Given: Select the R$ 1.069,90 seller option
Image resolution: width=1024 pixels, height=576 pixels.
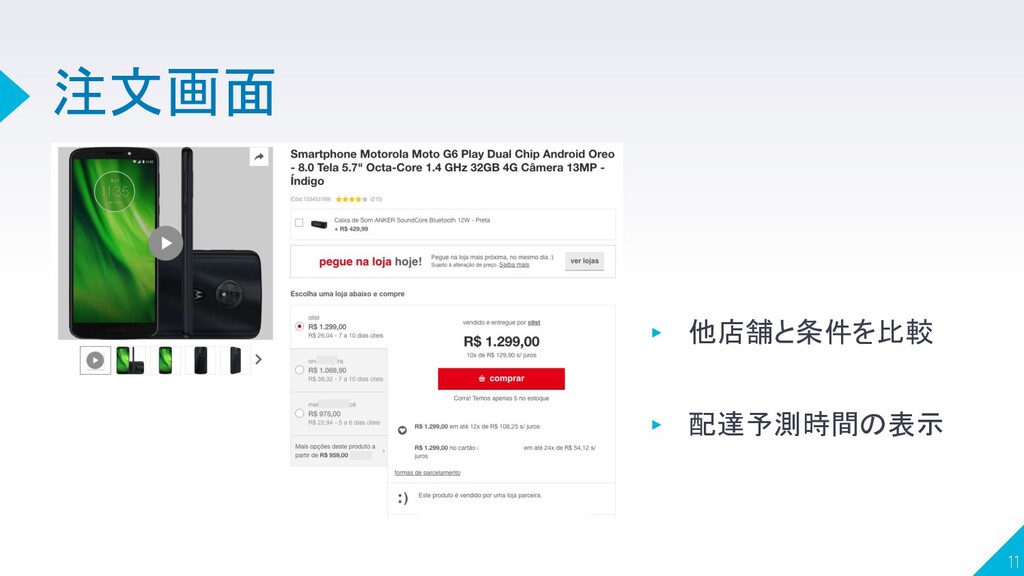Looking at the screenshot, I should [x=299, y=370].
